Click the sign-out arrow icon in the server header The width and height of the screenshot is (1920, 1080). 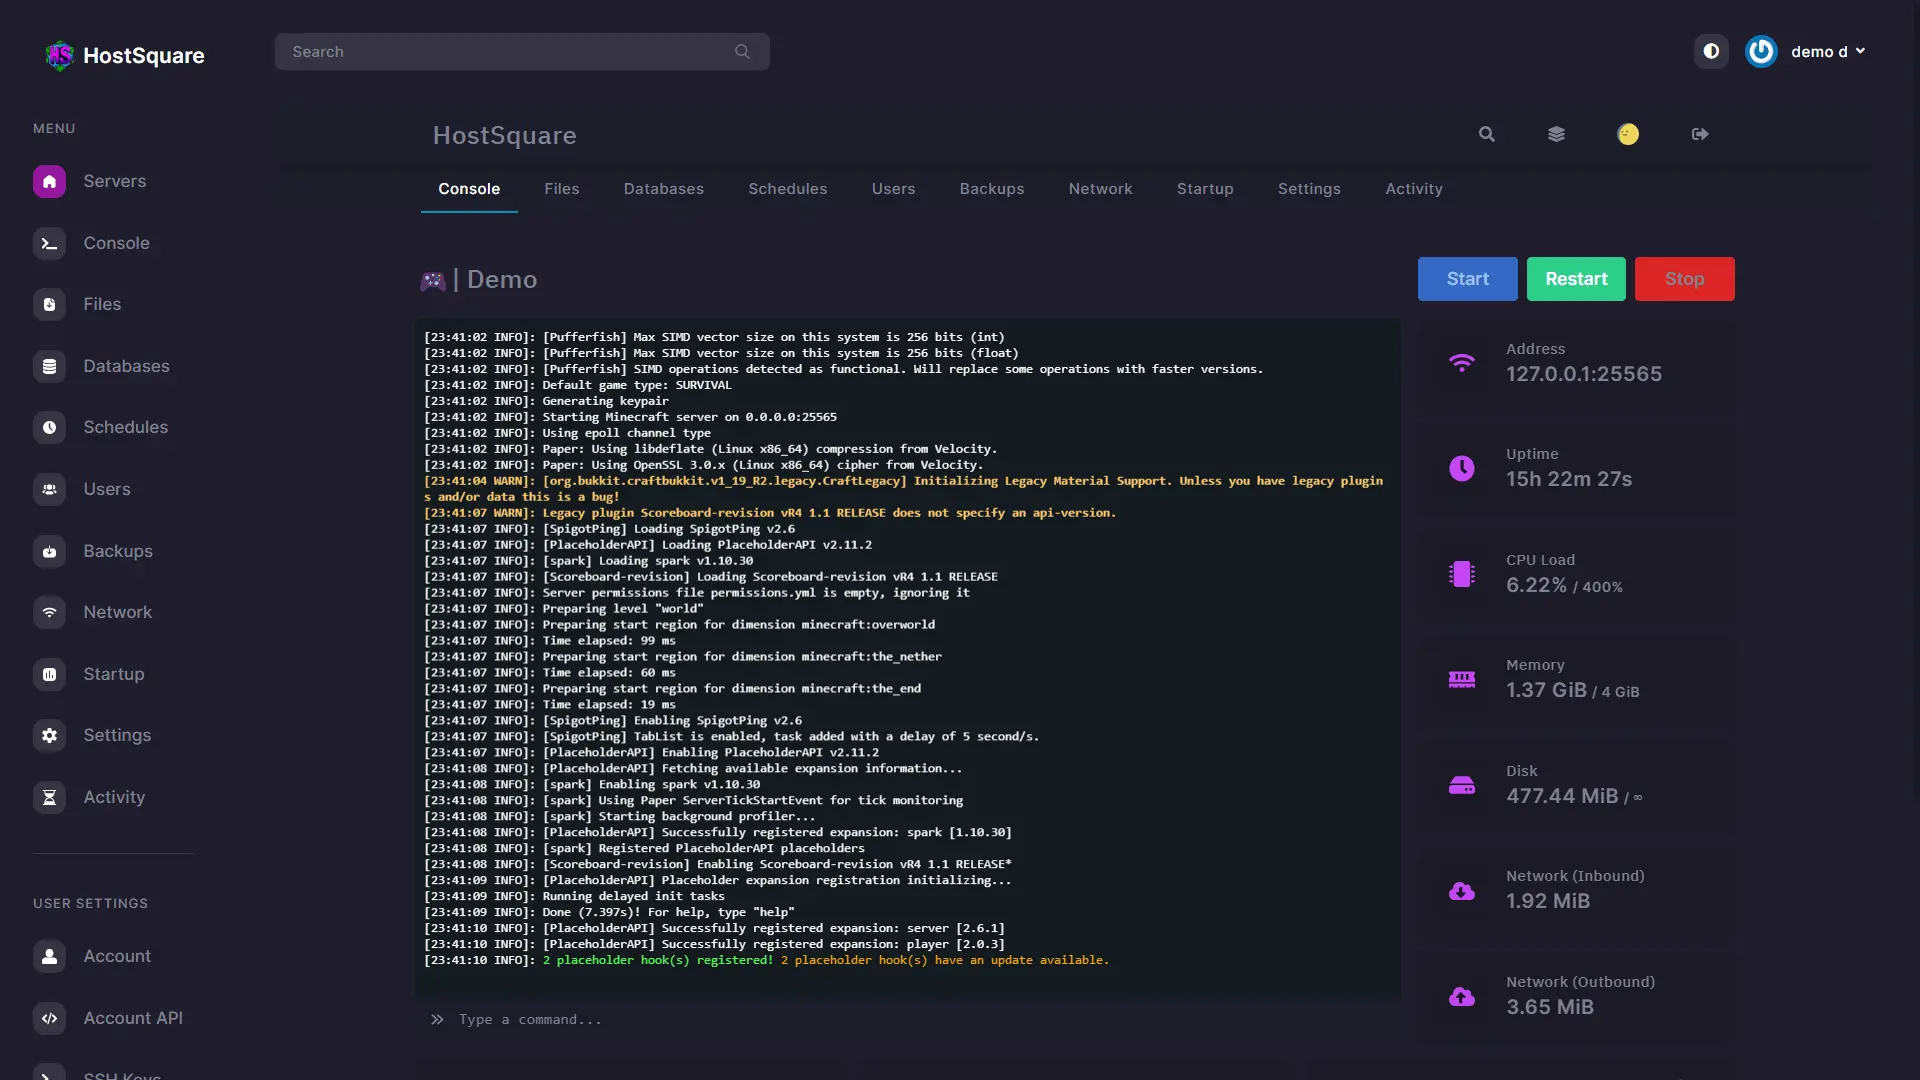(x=1700, y=134)
